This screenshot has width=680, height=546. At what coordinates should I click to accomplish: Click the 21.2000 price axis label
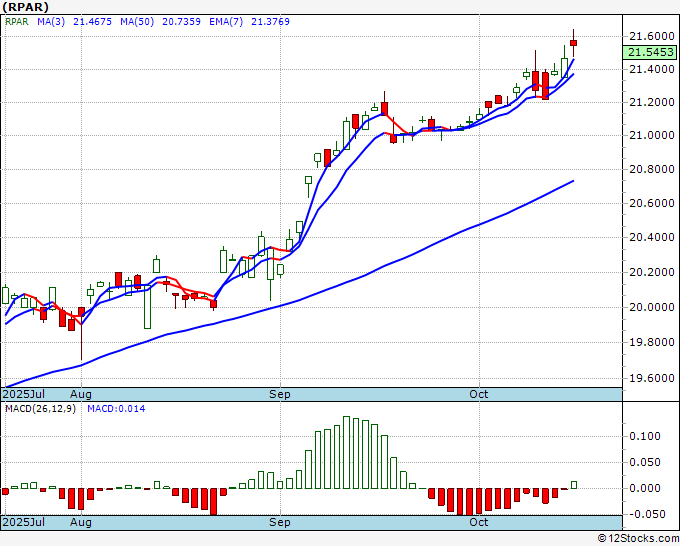[652, 102]
